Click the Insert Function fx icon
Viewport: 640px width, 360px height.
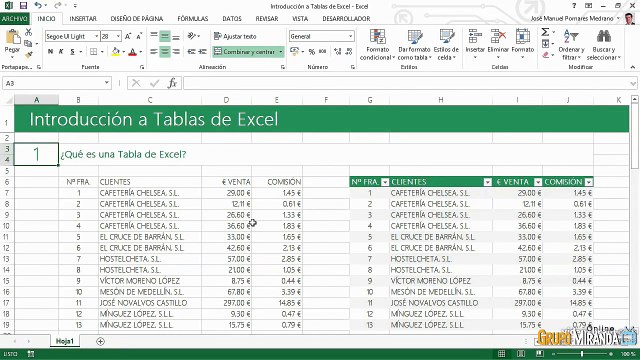point(172,83)
